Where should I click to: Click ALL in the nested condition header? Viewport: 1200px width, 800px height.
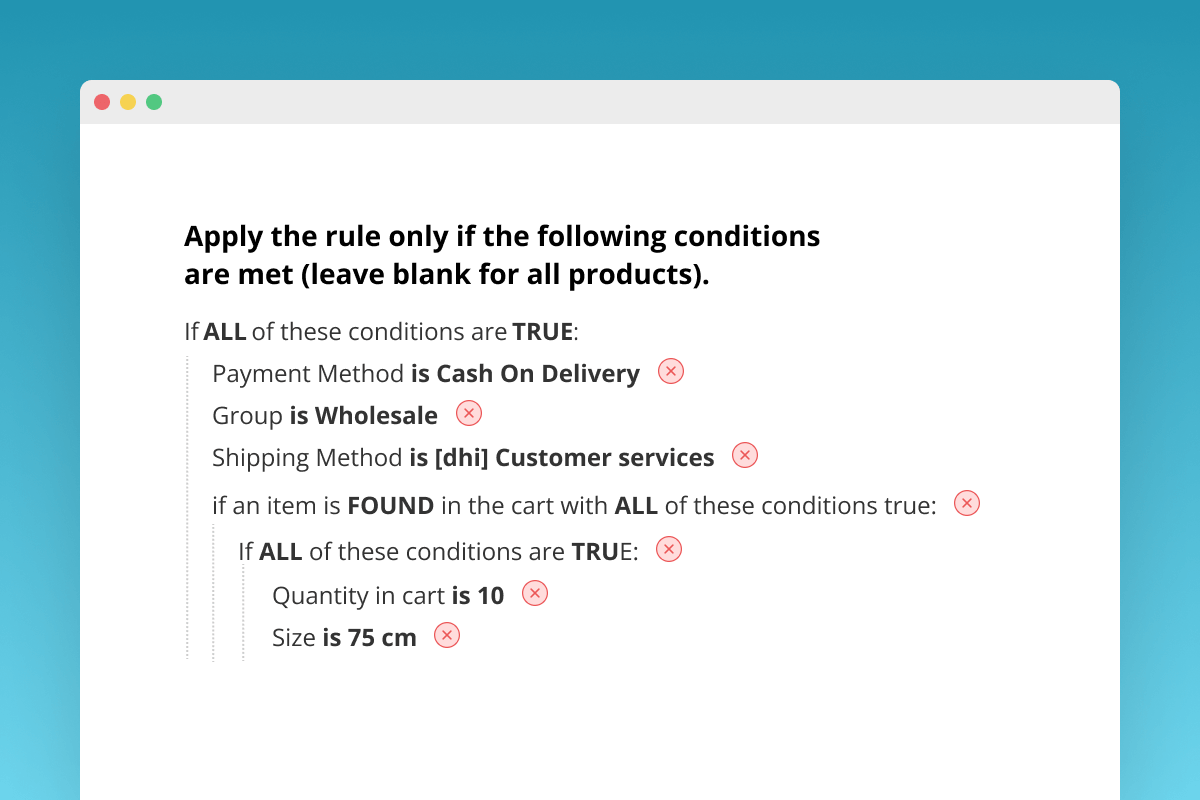click(x=281, y=551)
